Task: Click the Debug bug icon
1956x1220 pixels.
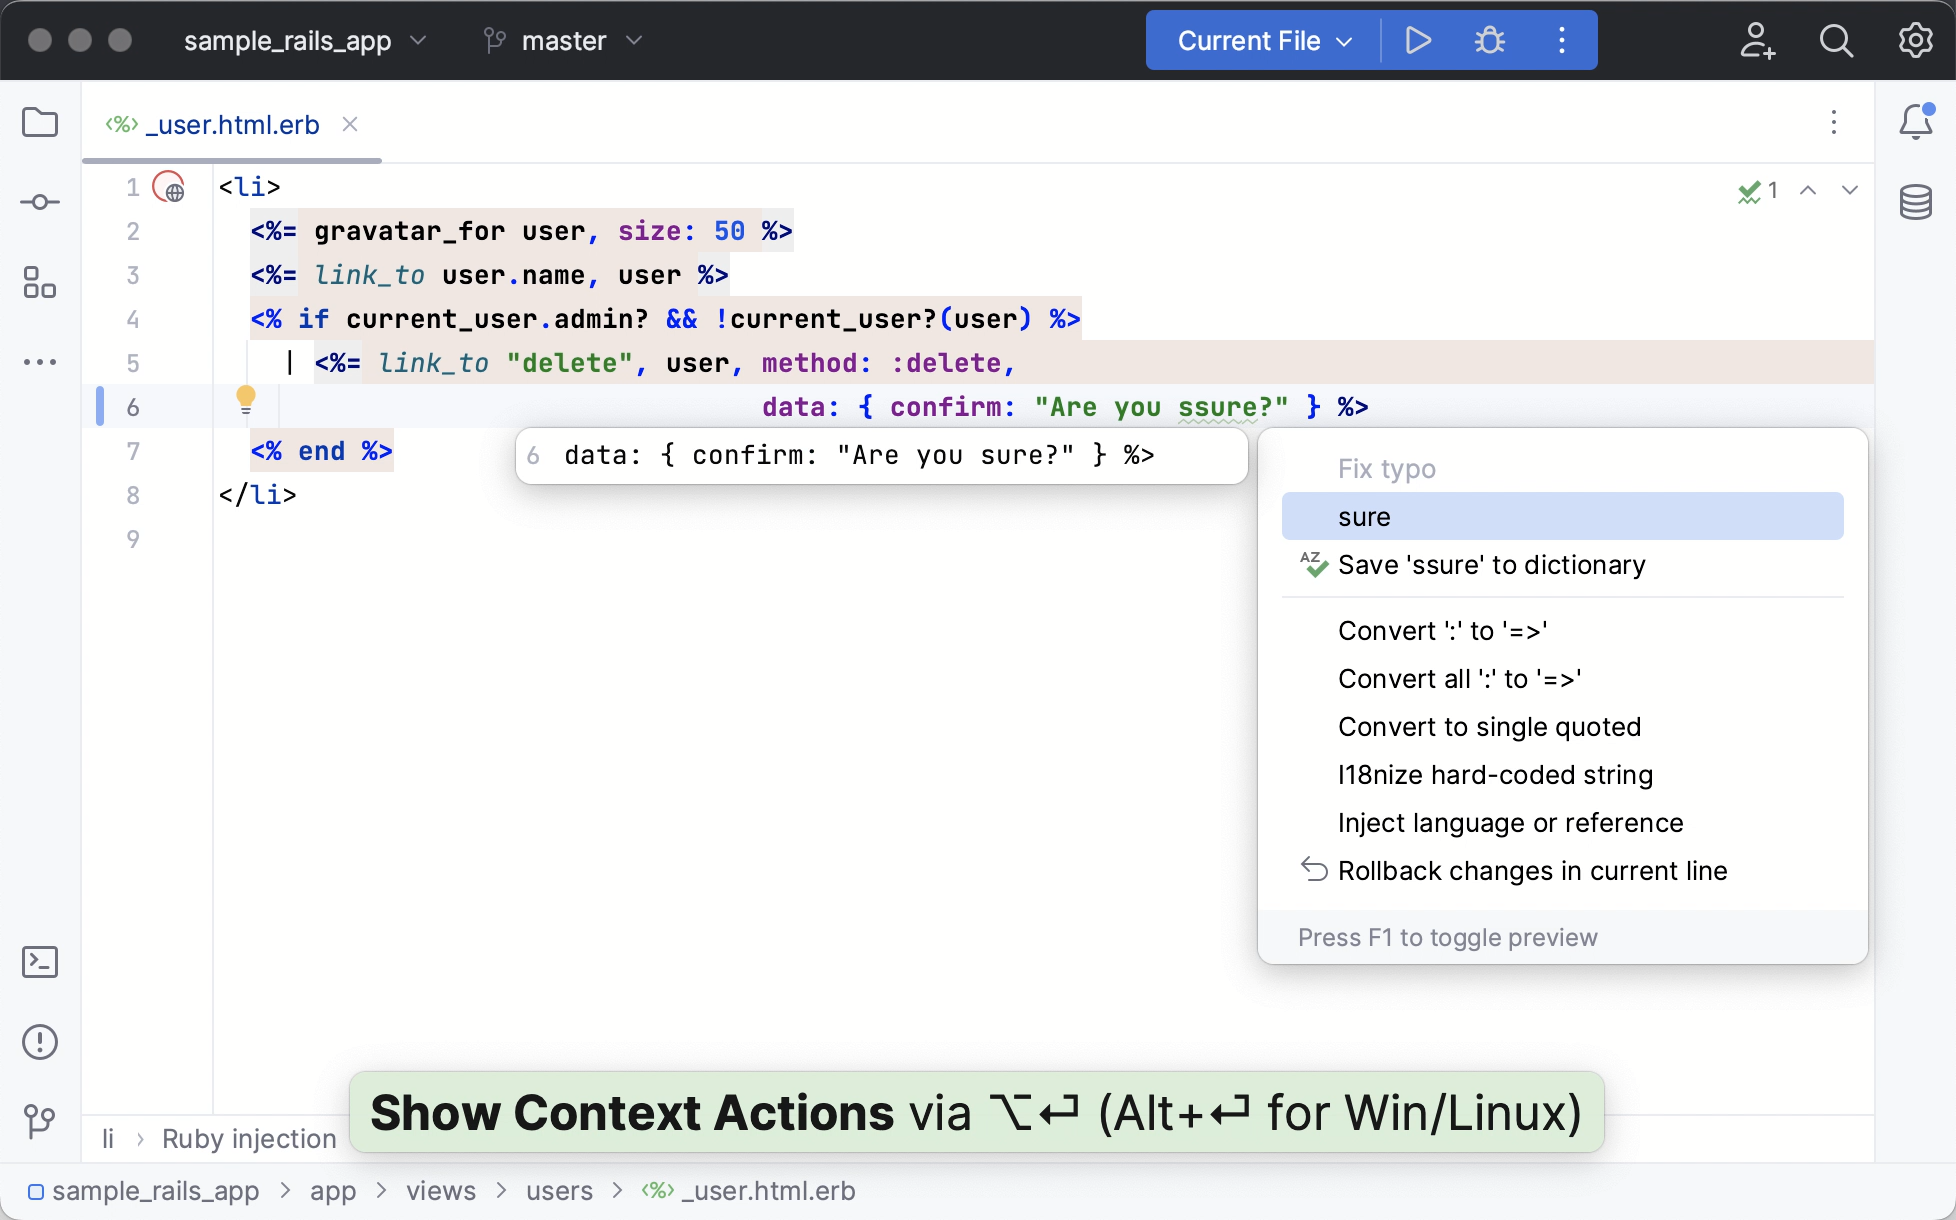Action: (x=1489, y=40)
